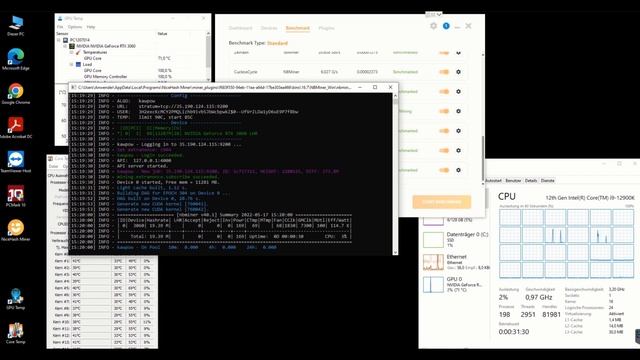Open Help menu in GPU Temp
Image resolution: width=640 pixels, height=360 pixels.
pyautogui.click(x=91, y=27)
